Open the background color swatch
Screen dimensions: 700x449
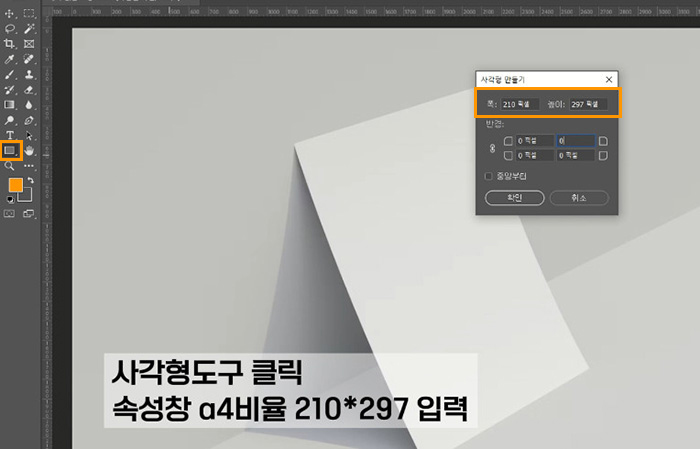click(x=27, y=196)
